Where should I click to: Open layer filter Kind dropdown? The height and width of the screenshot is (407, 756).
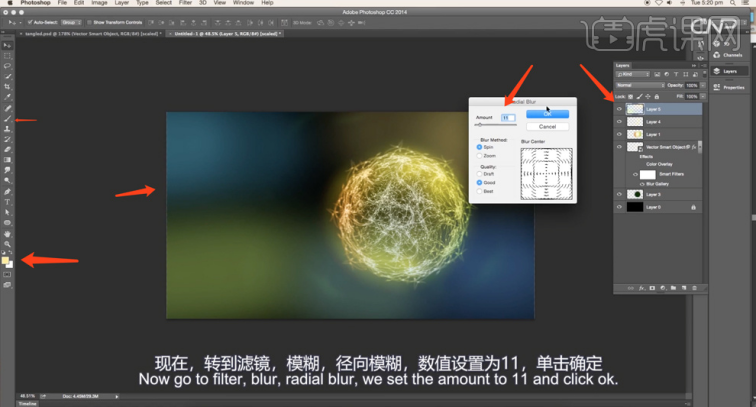pos(633,74)
